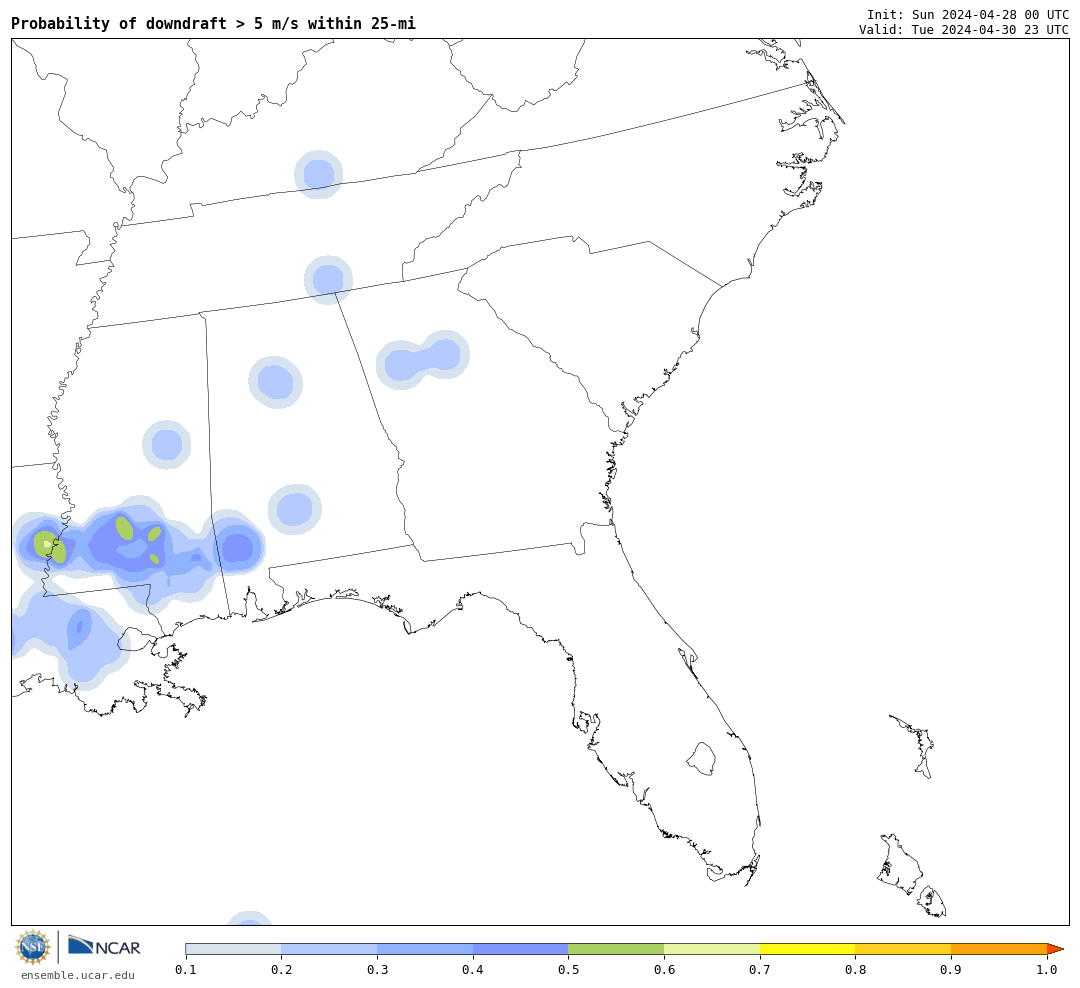Click the 0.6–0.7 pale yellow-green colorbar segment
The image size is (1080, 988).
[x=712, y=949]
